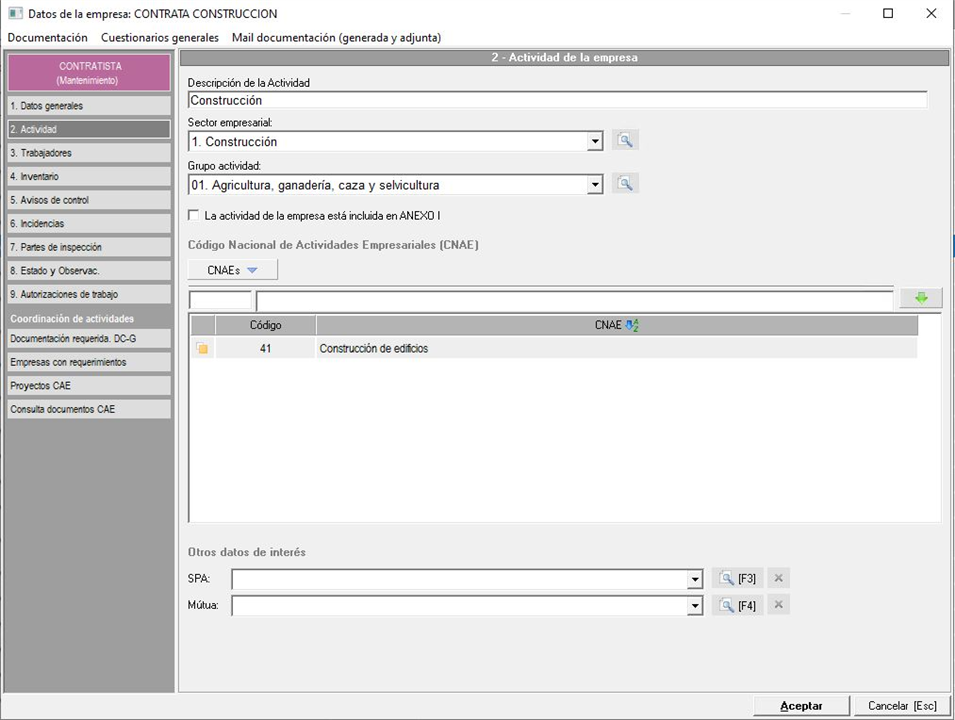Click the magnifier icon beside Grupo actividad
955x720 pixels.
tap(625, 184)
